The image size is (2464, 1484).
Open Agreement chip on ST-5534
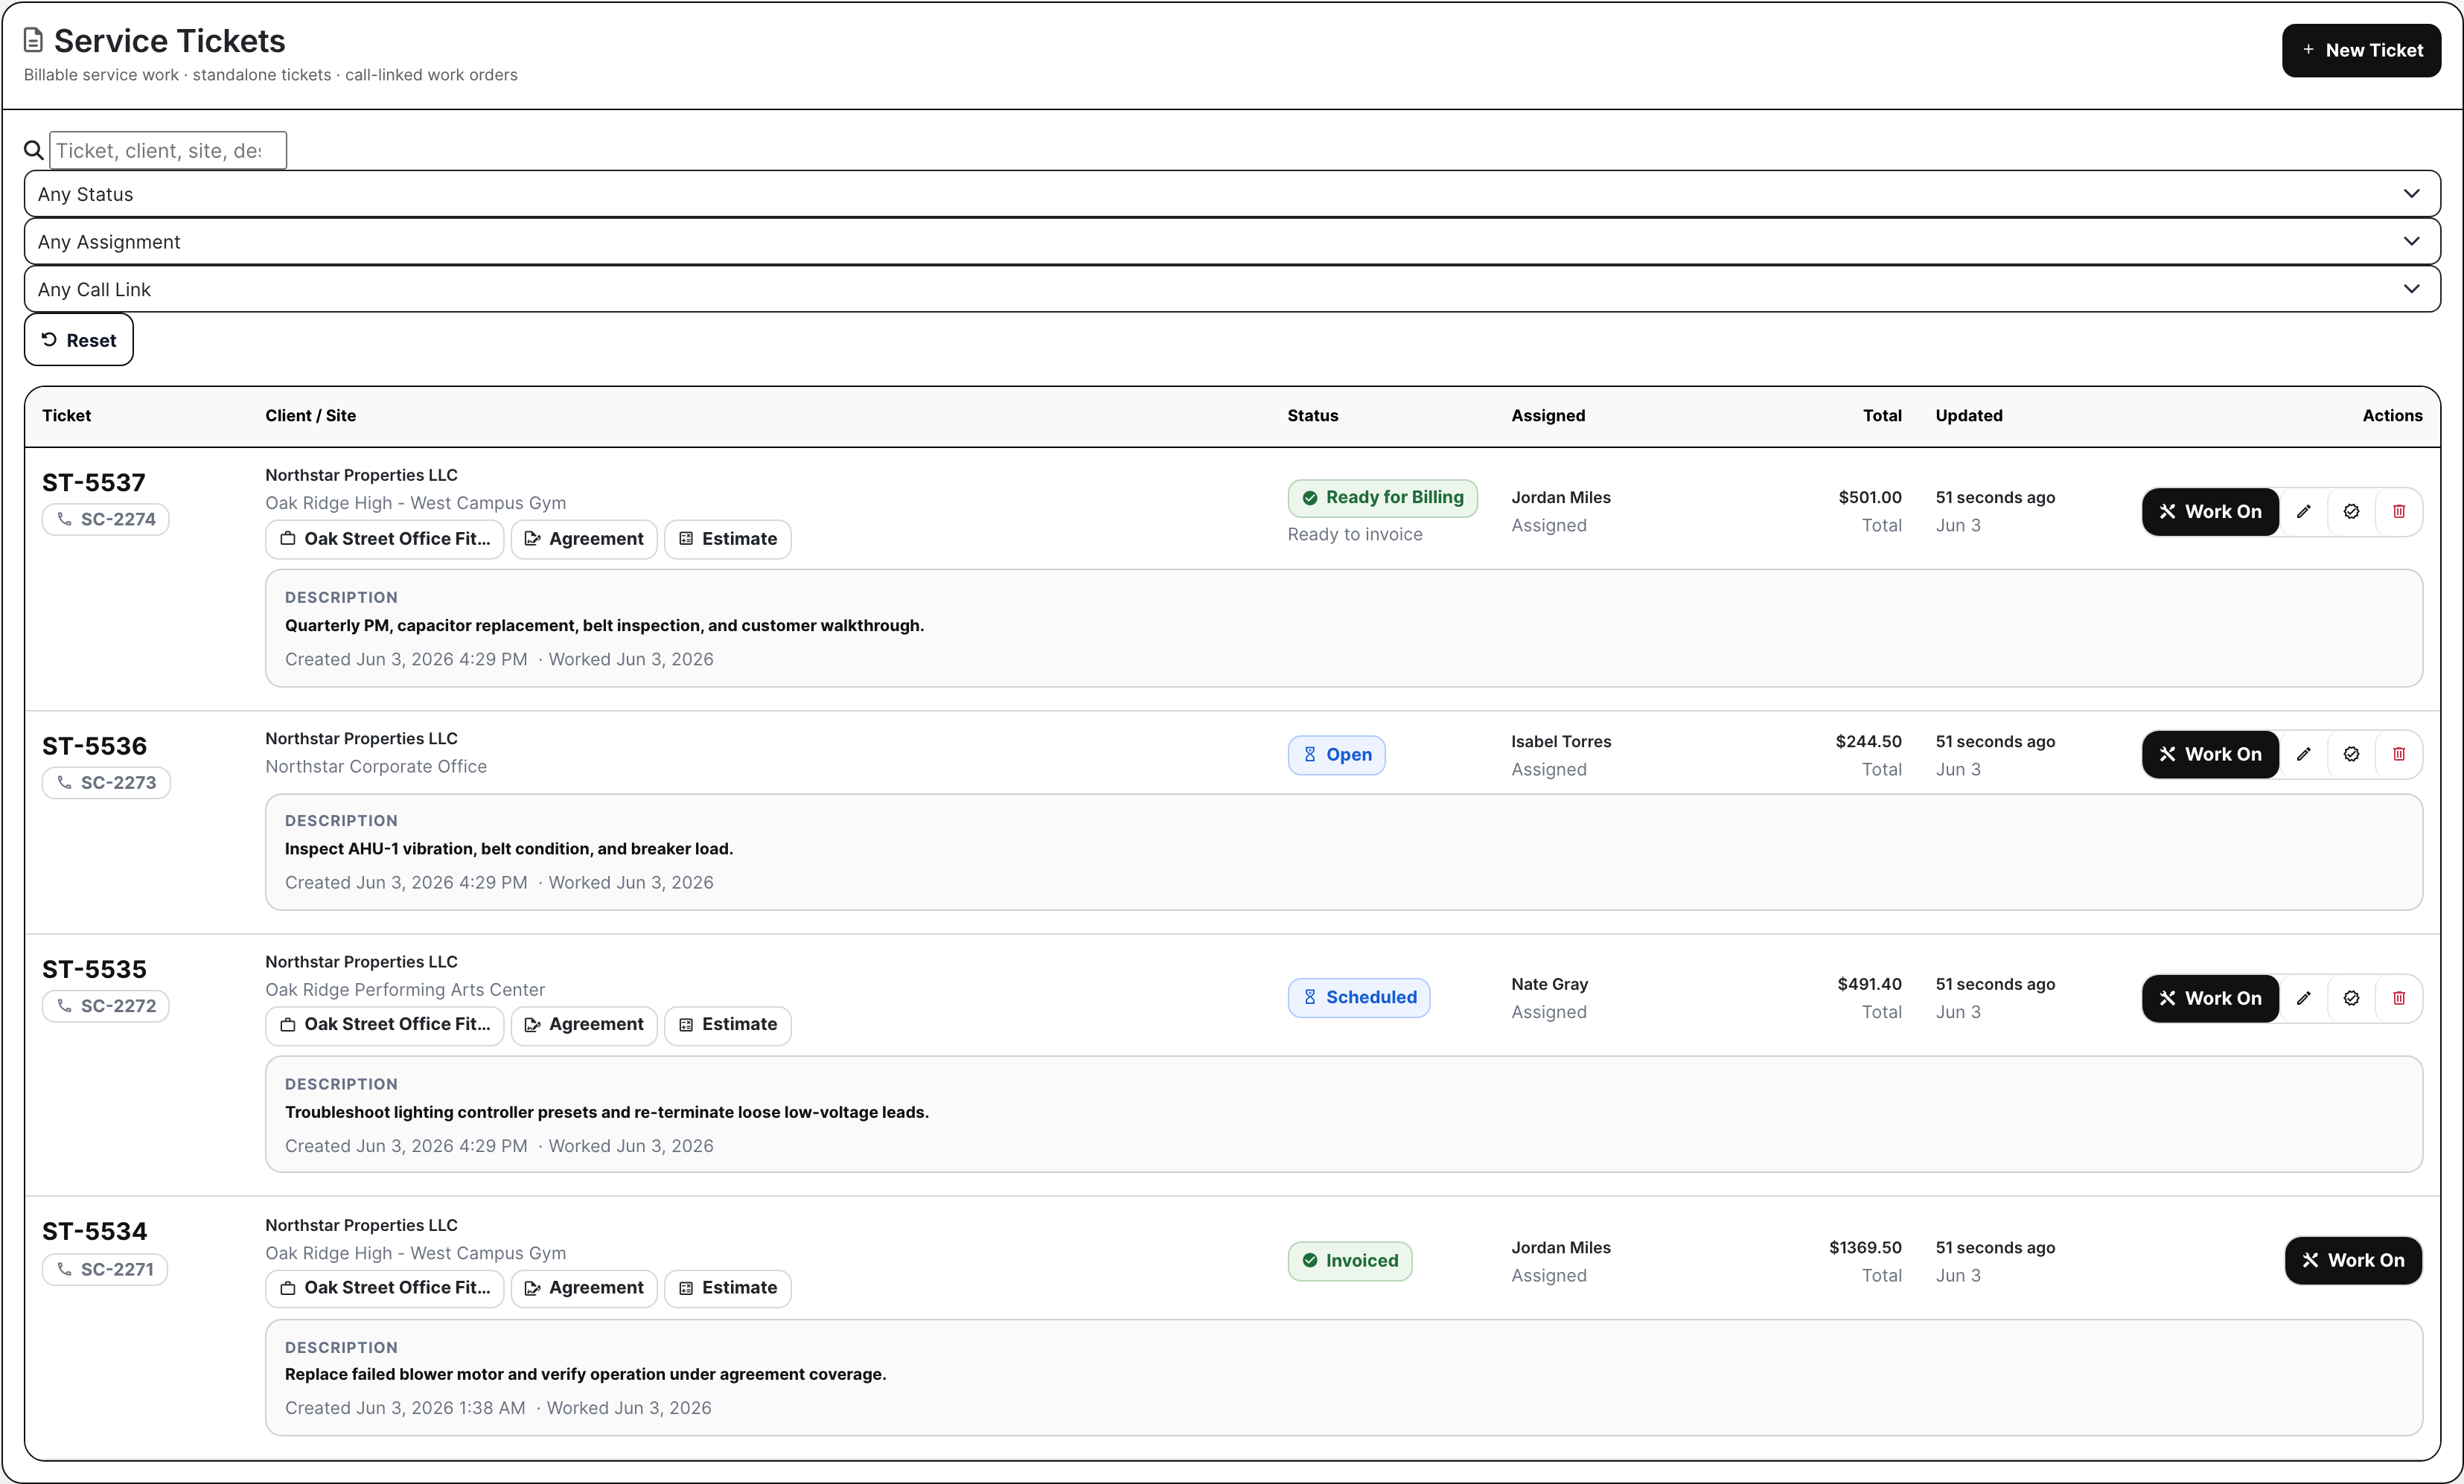tap(584, 1288)
